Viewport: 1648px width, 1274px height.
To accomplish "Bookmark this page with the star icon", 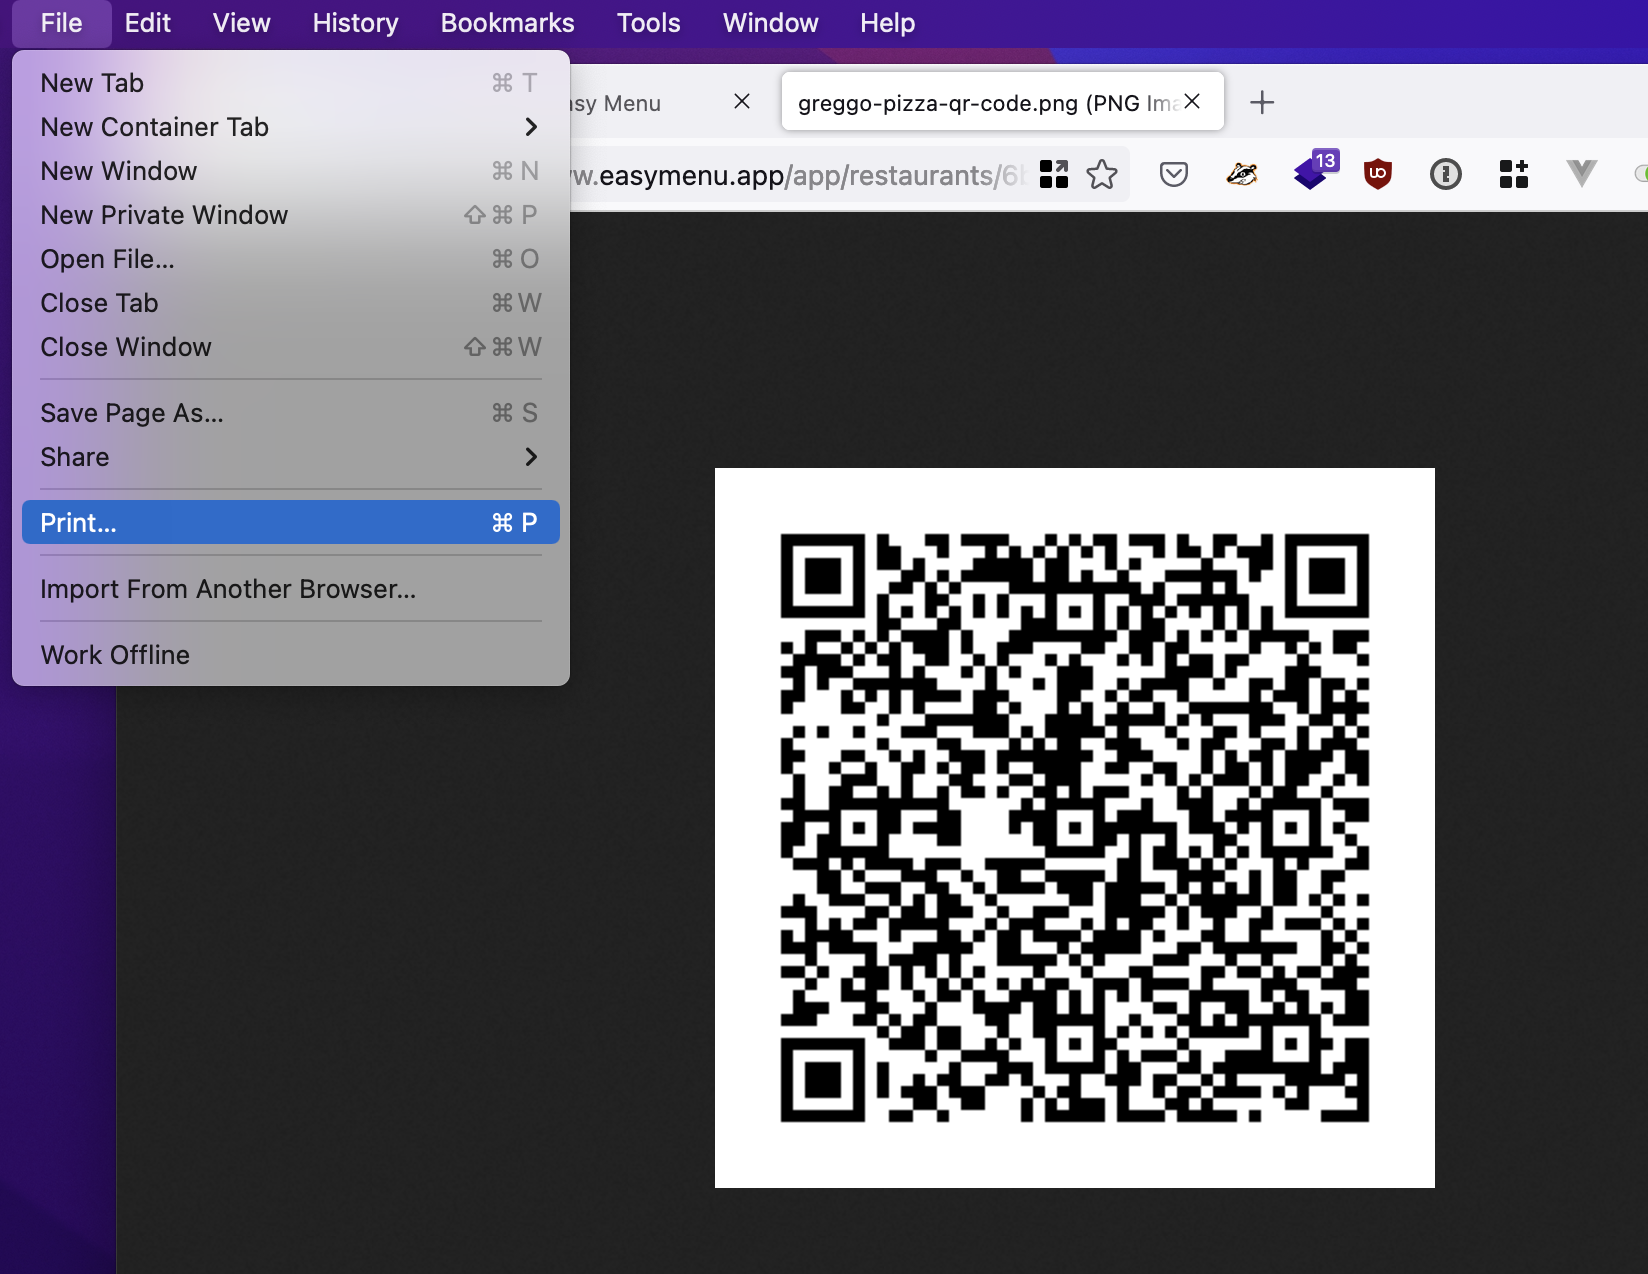I will point(1102,174).
